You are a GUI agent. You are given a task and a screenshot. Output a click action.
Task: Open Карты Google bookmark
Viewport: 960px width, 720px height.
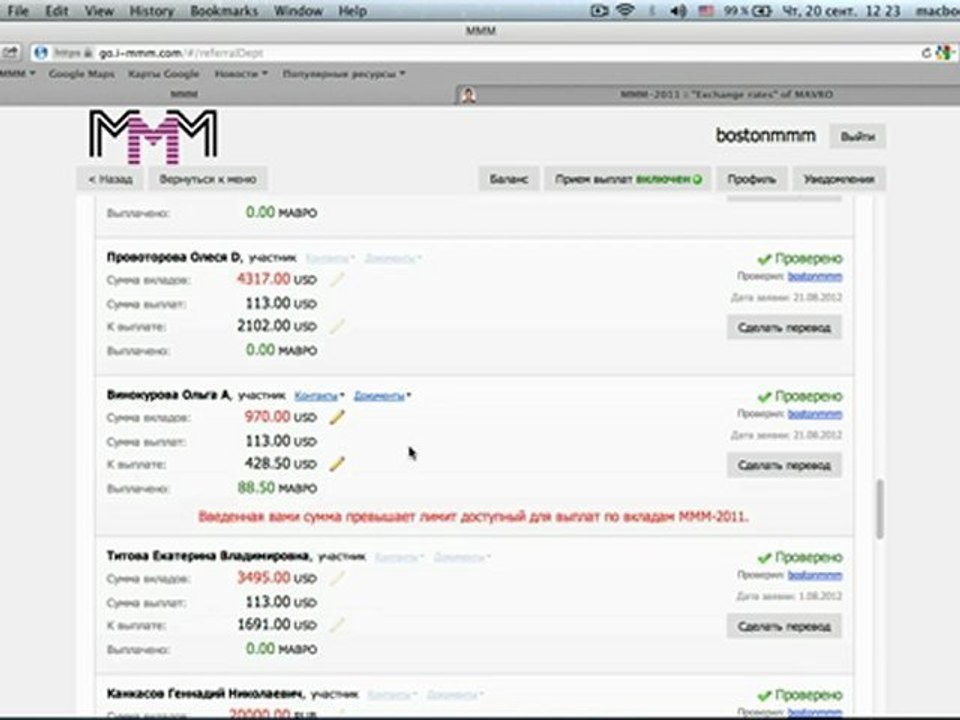click(163, 73)
